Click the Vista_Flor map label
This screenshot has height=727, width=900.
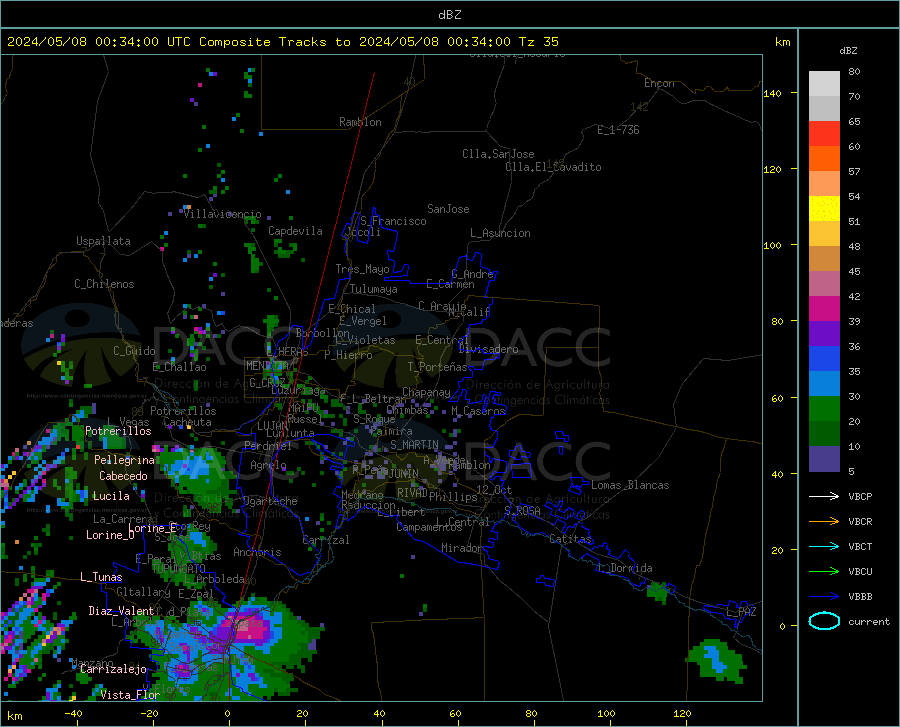coord(130,695)
